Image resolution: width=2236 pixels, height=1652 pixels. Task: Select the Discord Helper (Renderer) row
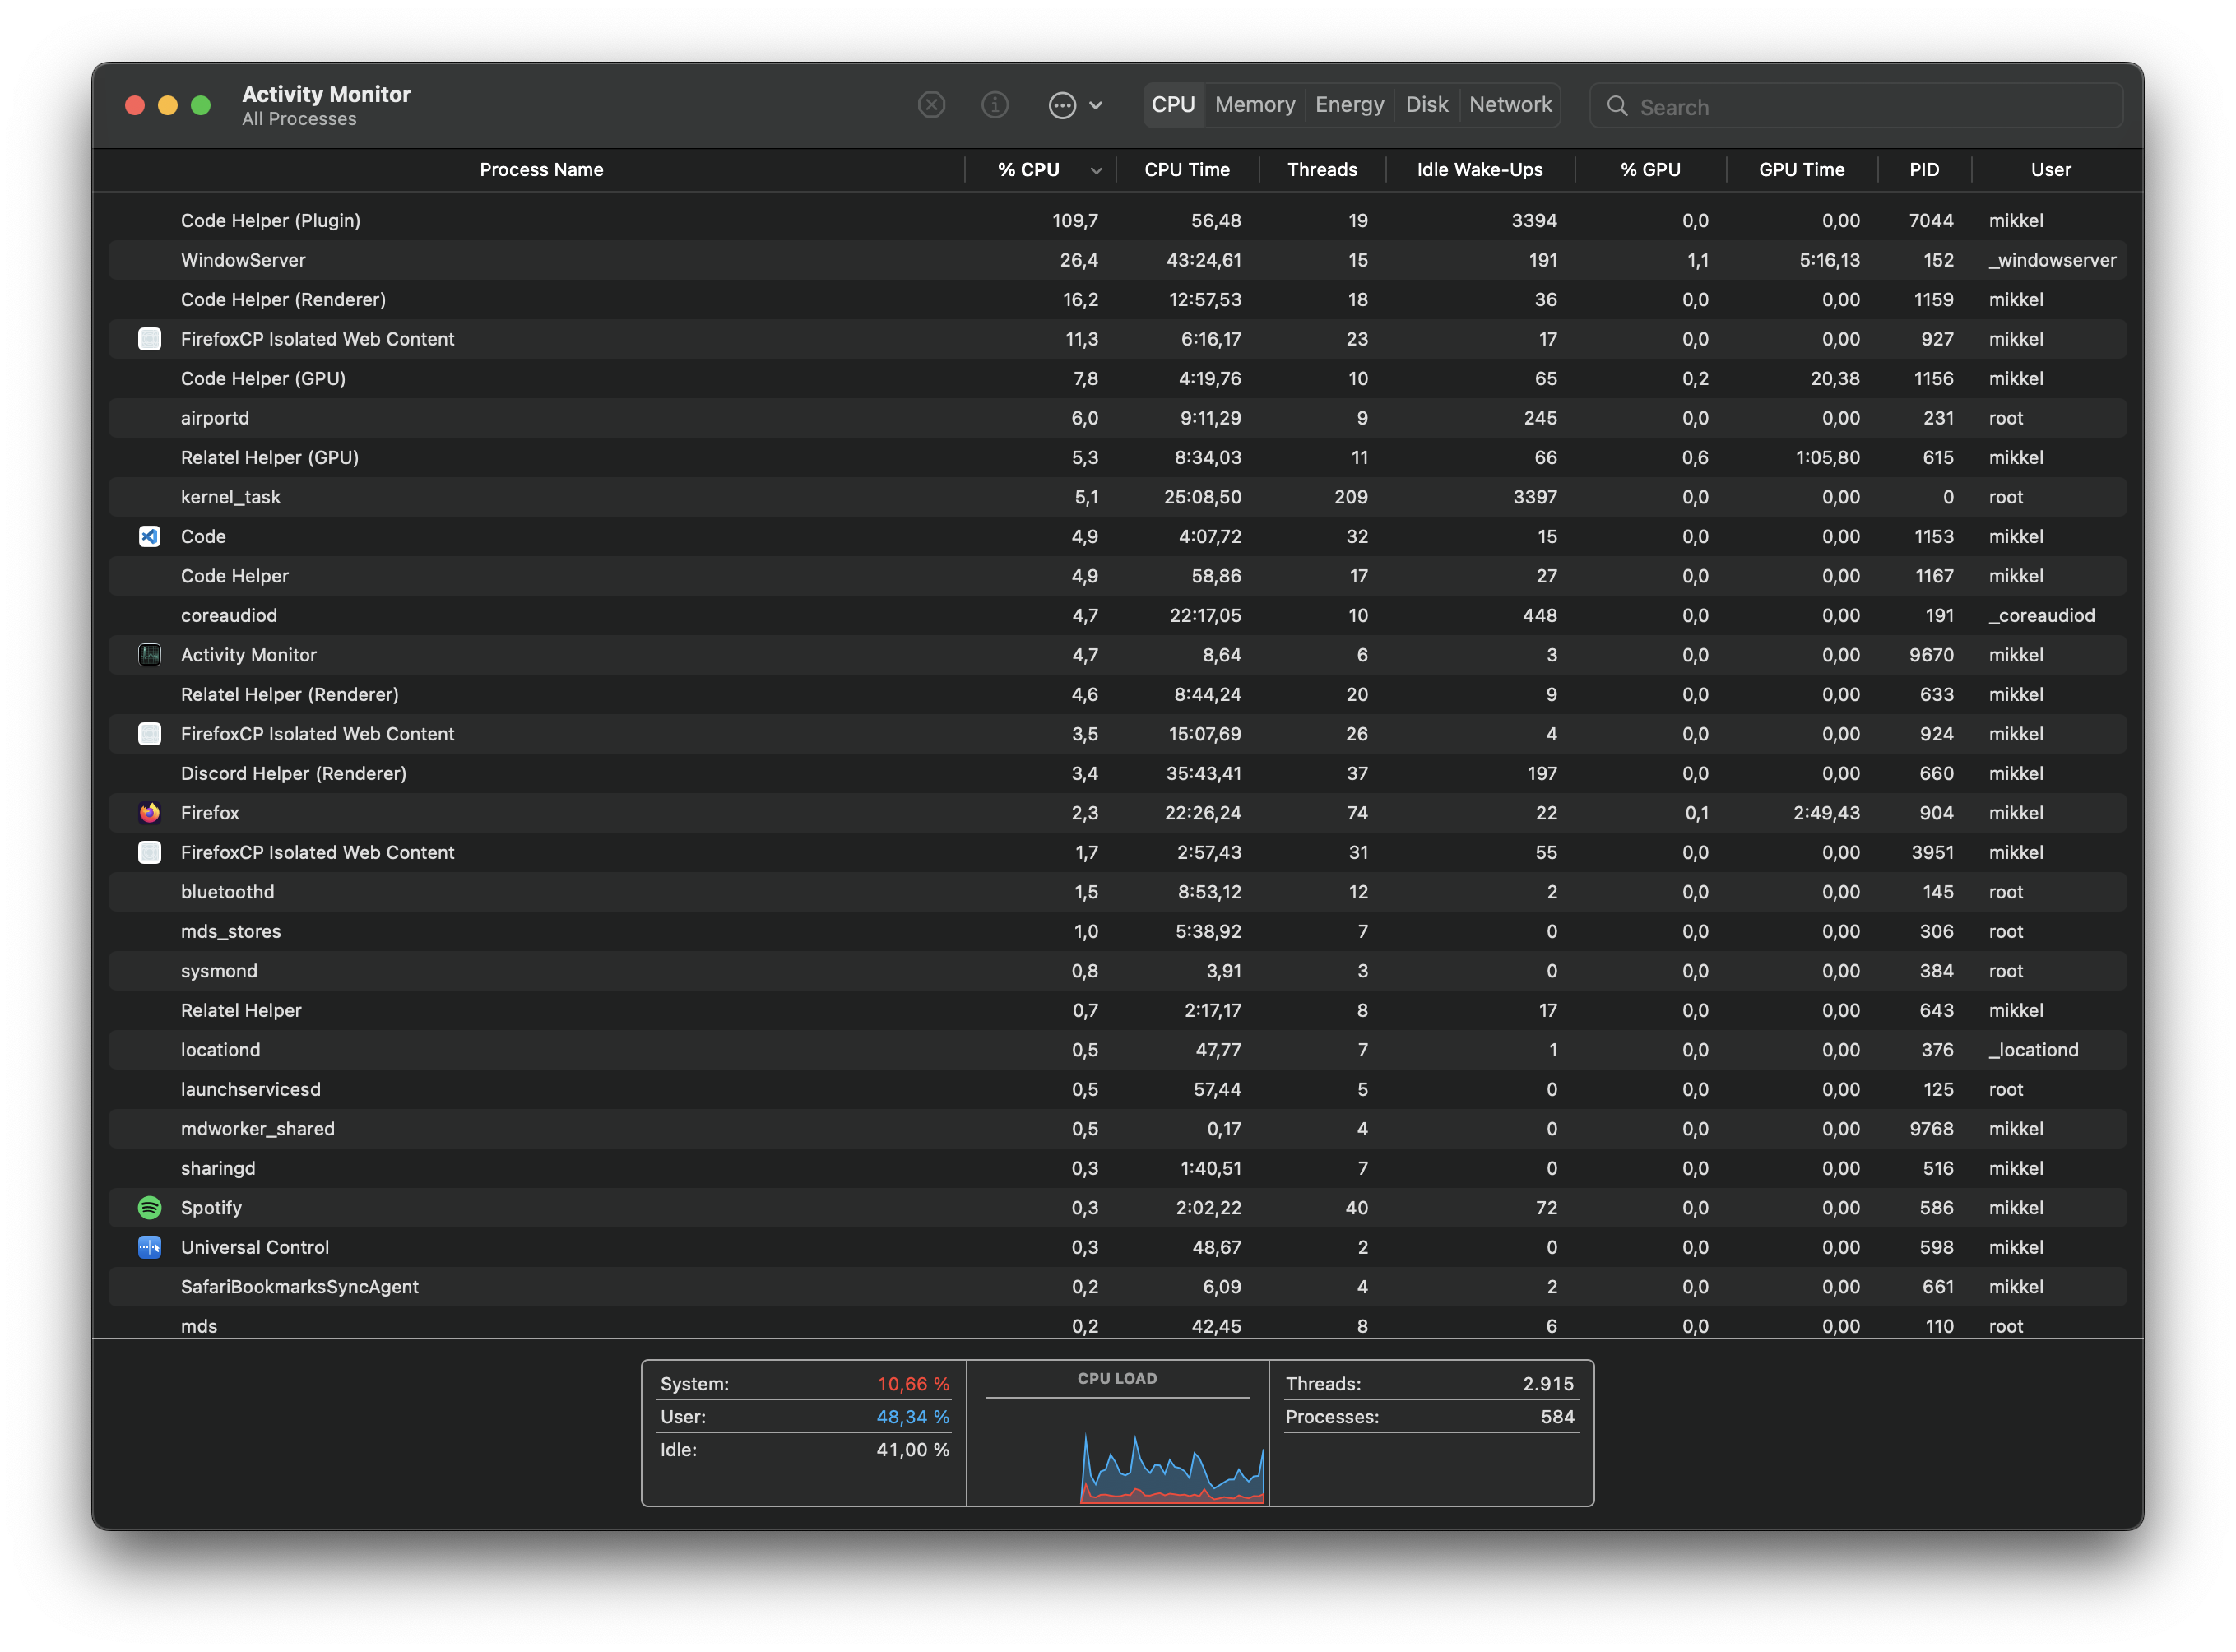pyautogui.click(x=1117, y=774)
